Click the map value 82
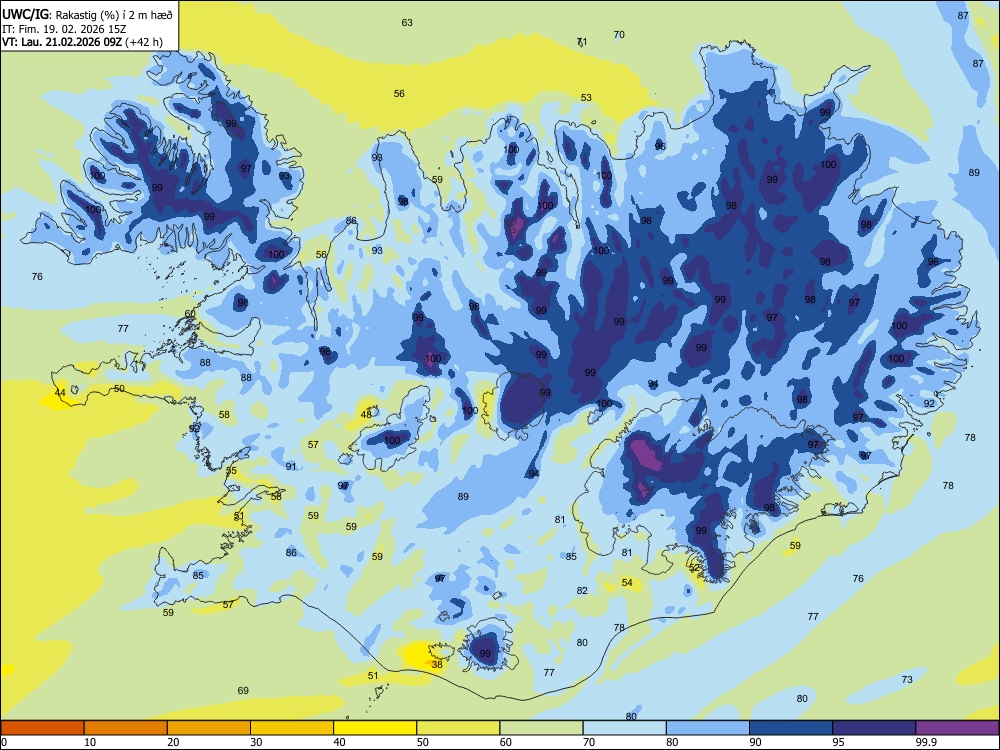Screen dimensions: 1000x750 click(x=582, y=591)
